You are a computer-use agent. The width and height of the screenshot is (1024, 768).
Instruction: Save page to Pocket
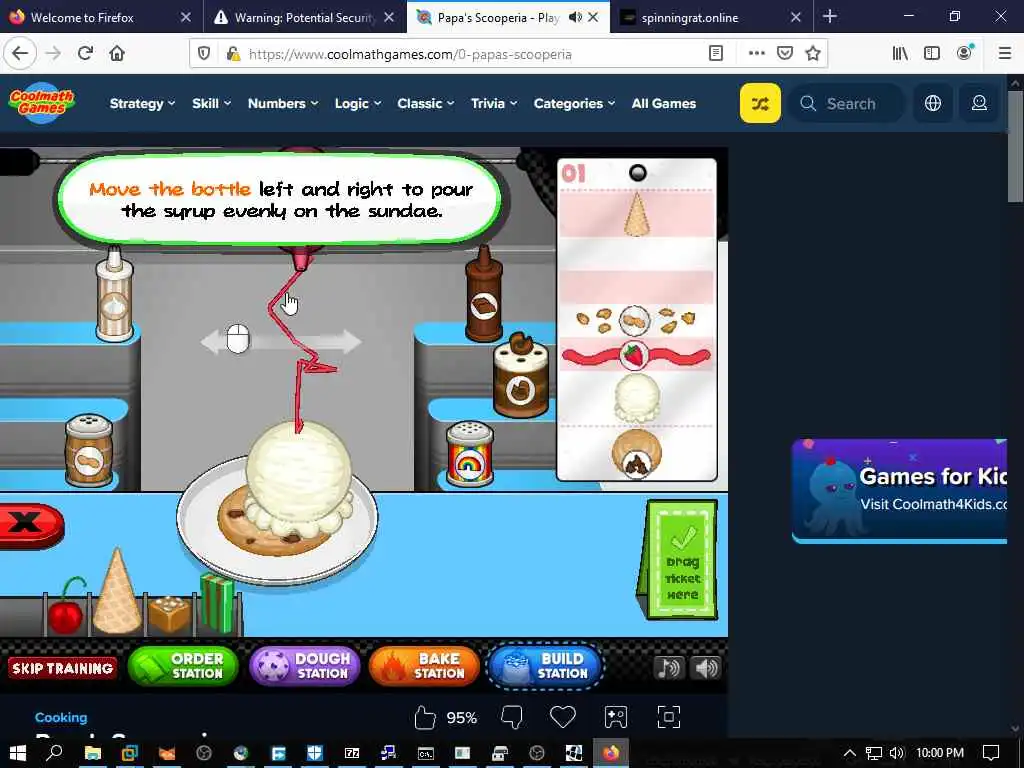click(x=784, y=54)
